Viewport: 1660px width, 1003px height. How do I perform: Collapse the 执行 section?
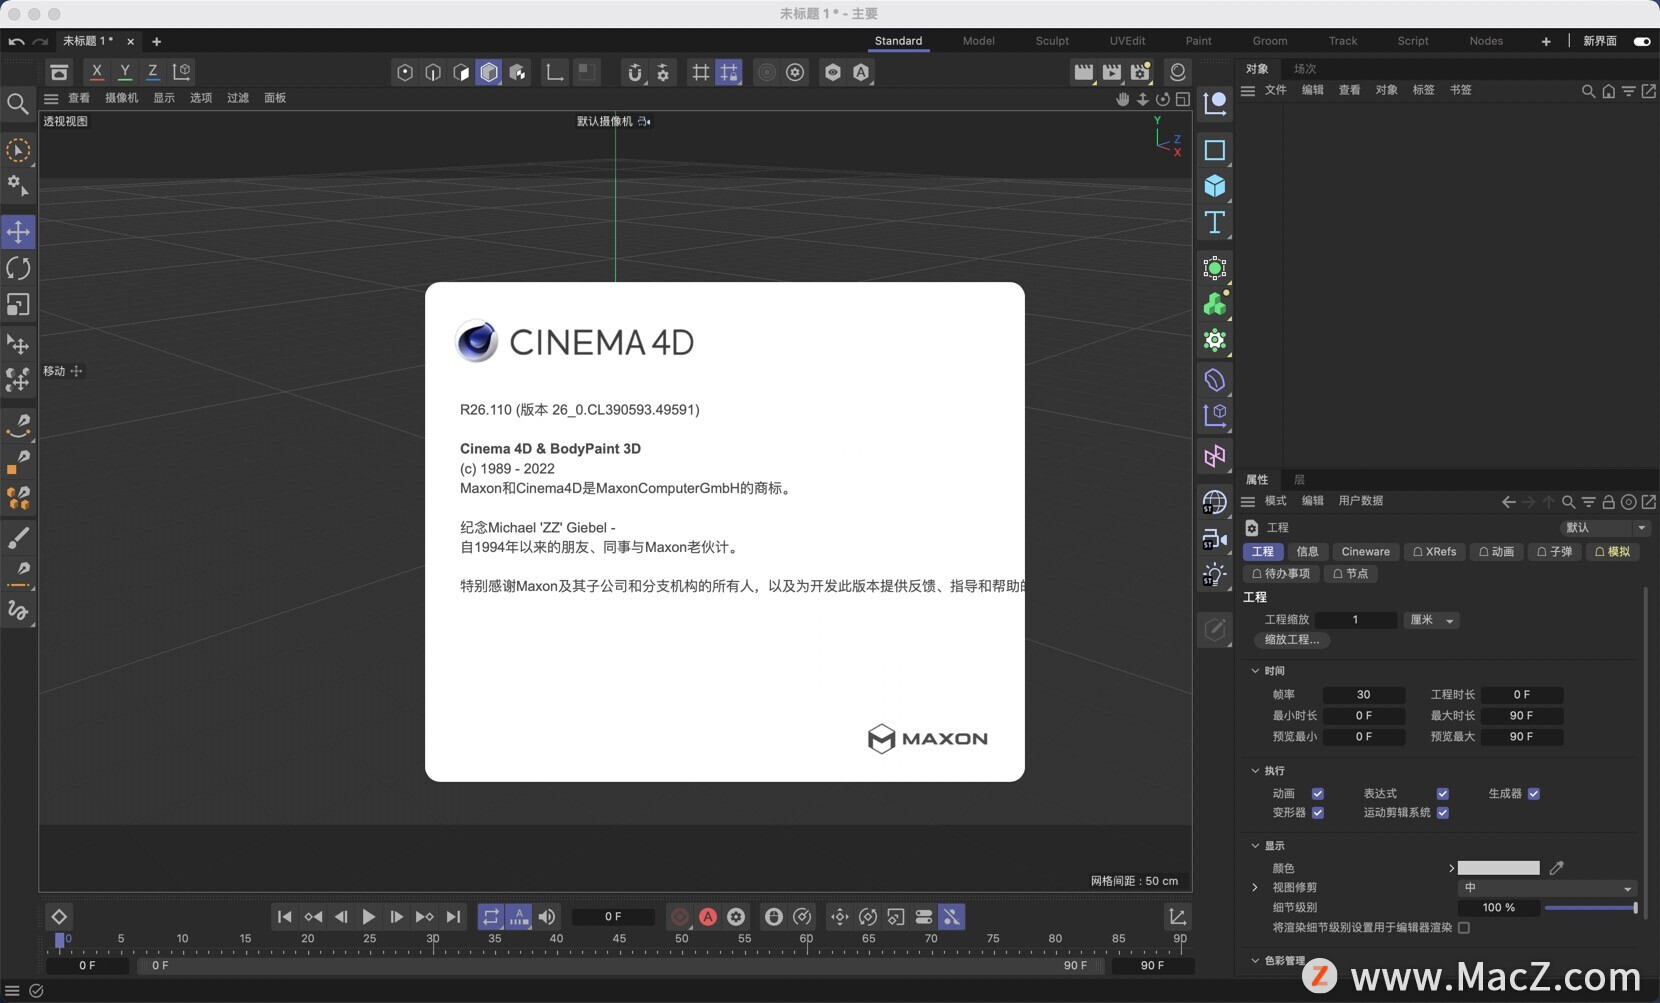coord(1256,771)
